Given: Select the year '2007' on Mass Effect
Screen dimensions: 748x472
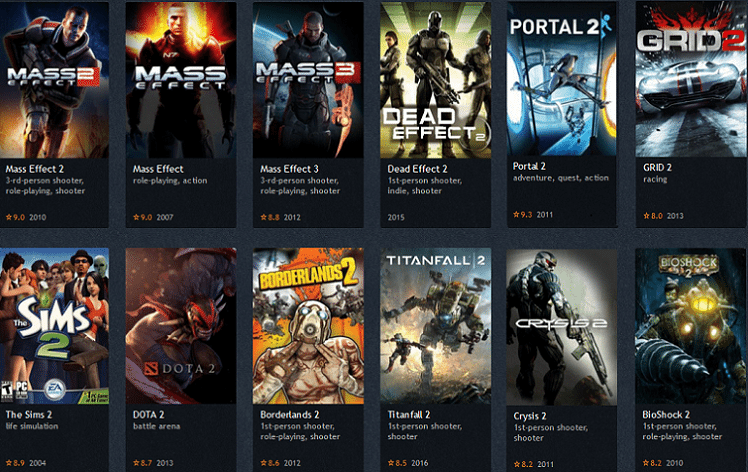Looking at the screenshot, I should pyautogui.click(x=165, y=217).
